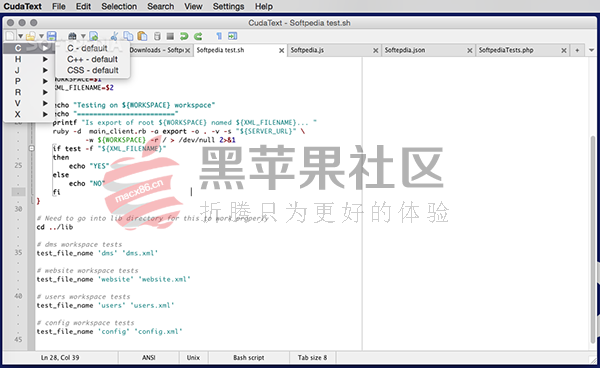This screenshot has height=368, width=600.
Task: Click line number 35 in gutter
Action: pyautogui.click(x=18, y=252)
